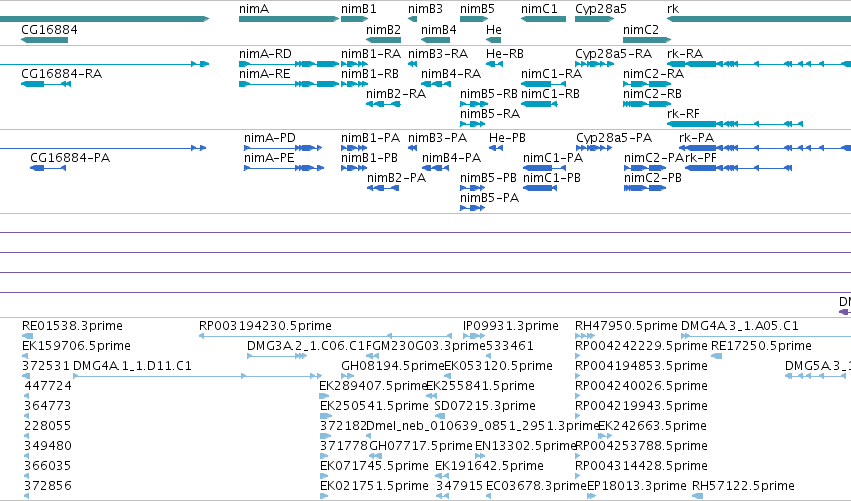Select the EK159706.5prime EST label
851x501 pixels.
(x=77, y=346)
